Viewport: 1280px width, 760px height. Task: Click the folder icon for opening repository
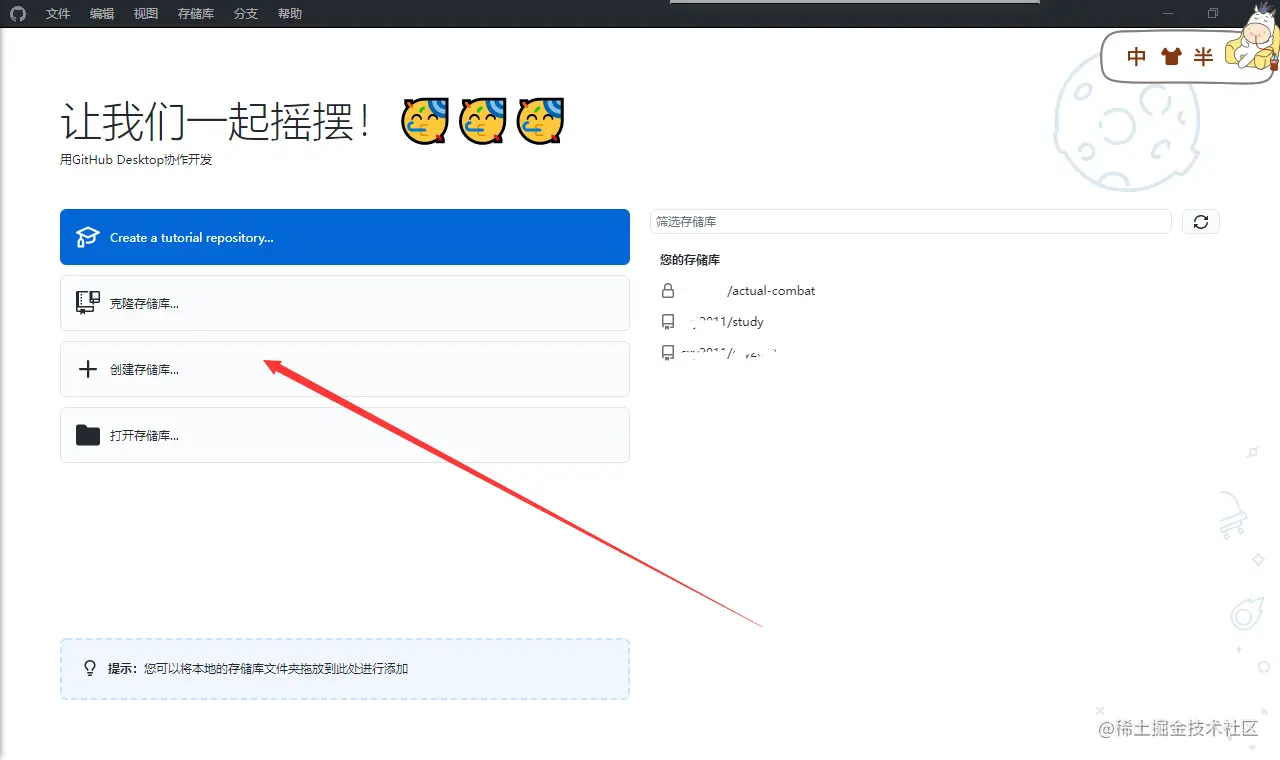pyautogui.click(x=88, y=435)
